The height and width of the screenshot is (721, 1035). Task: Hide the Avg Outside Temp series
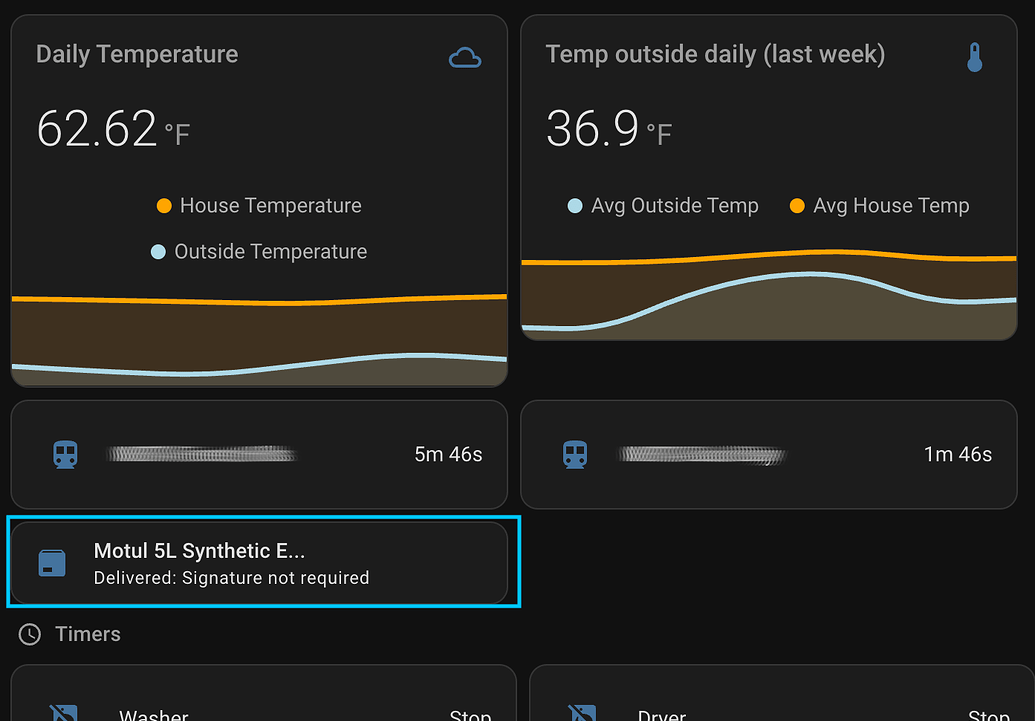coord(674,206)
